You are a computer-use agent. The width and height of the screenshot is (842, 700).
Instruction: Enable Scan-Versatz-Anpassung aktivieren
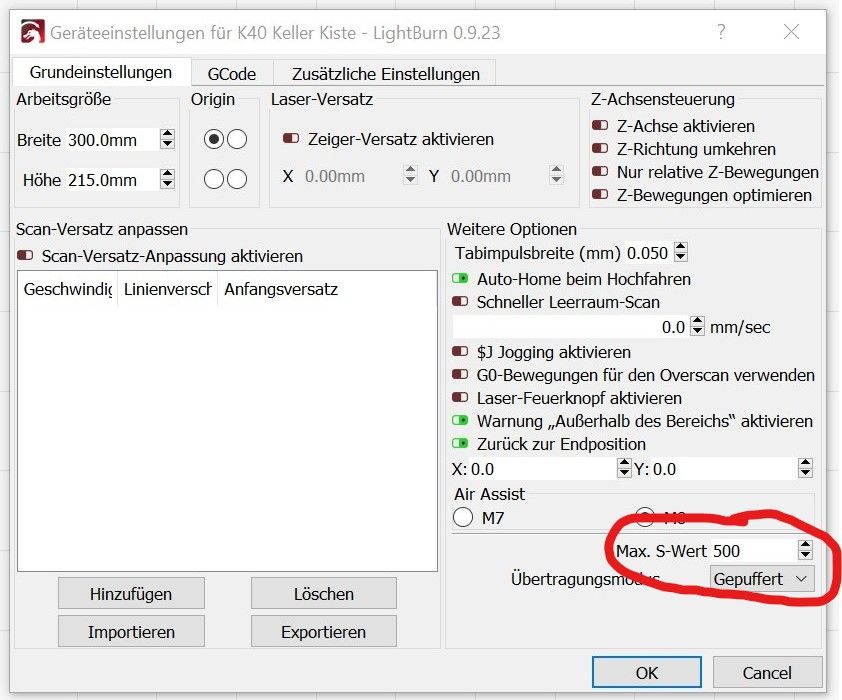pyautogui.click(x=25, y=256)
